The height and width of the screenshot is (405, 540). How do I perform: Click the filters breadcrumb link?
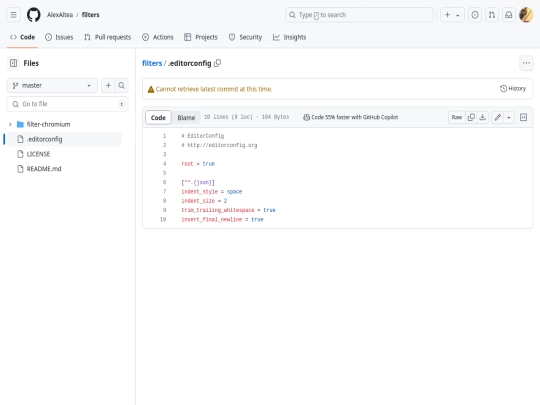(x=152, y=63)
